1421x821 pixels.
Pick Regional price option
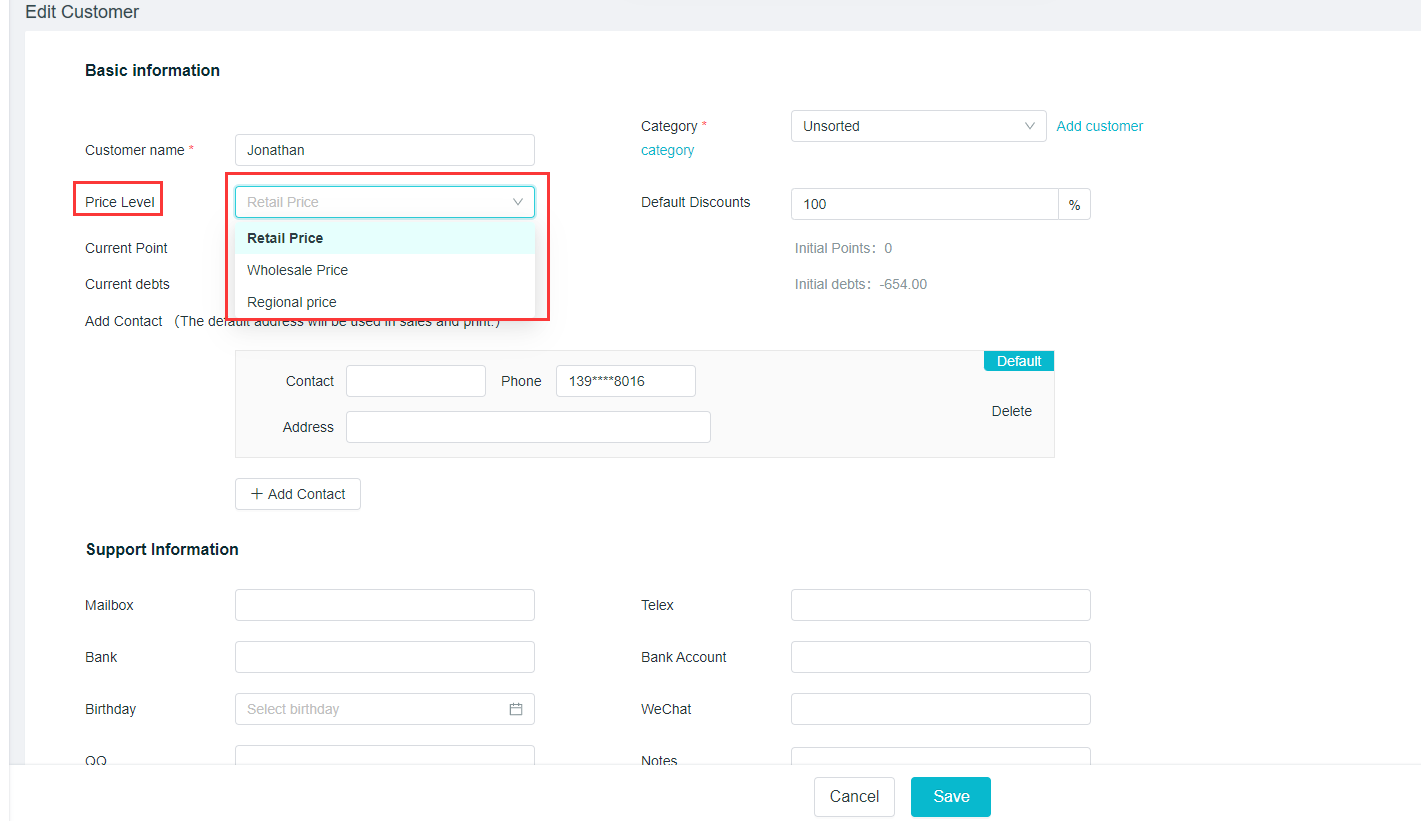point(292,302)
